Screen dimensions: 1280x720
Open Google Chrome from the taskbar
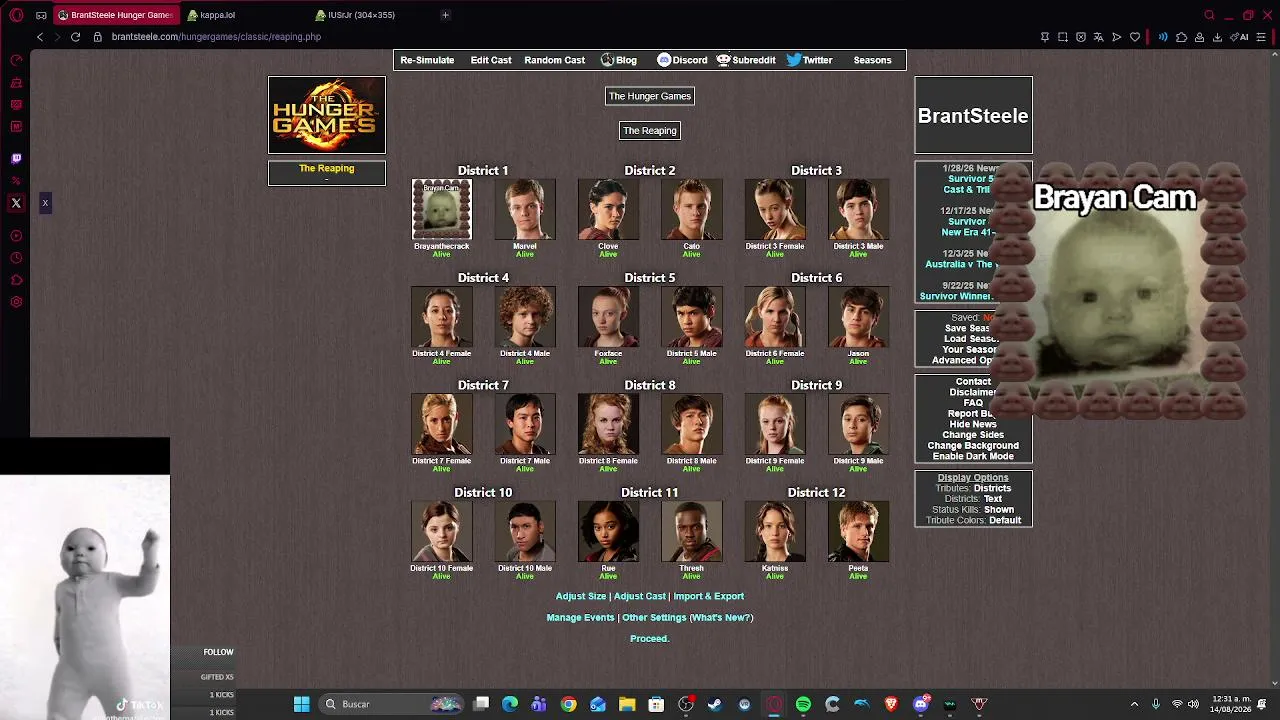[568, 704]
